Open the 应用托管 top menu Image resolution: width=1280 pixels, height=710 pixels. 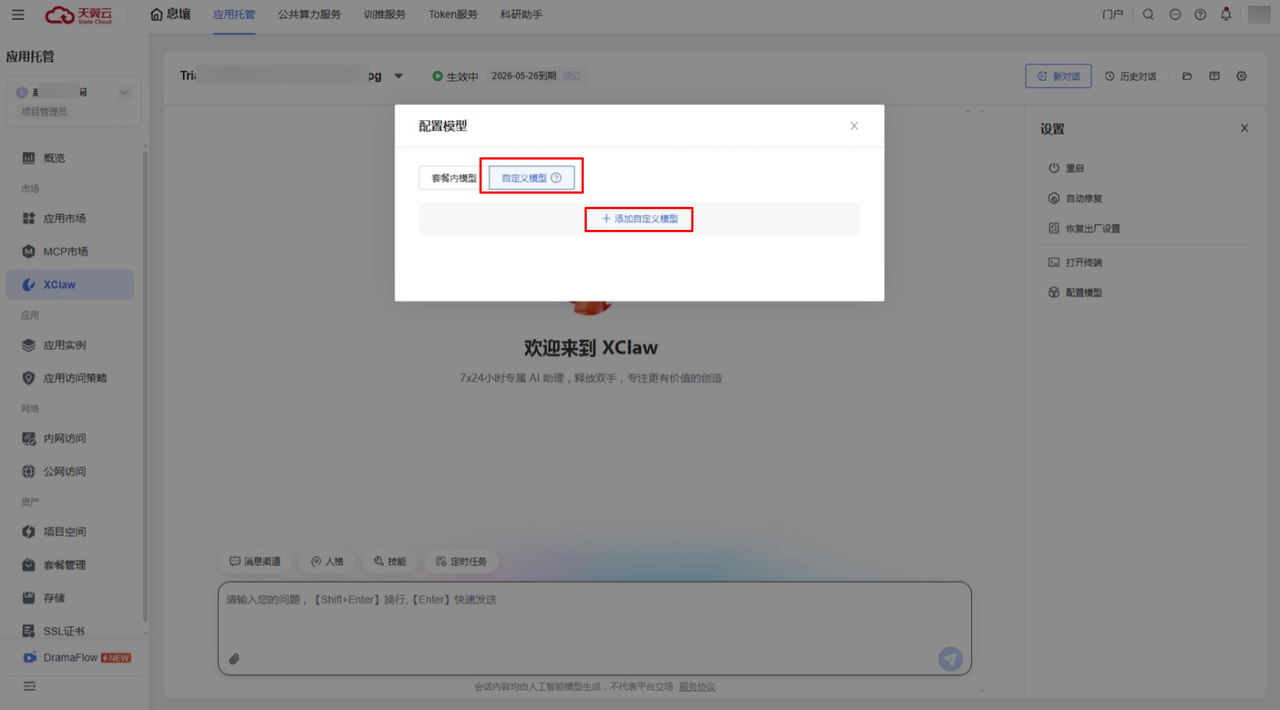pyautogui.click(x=234, y=15)
